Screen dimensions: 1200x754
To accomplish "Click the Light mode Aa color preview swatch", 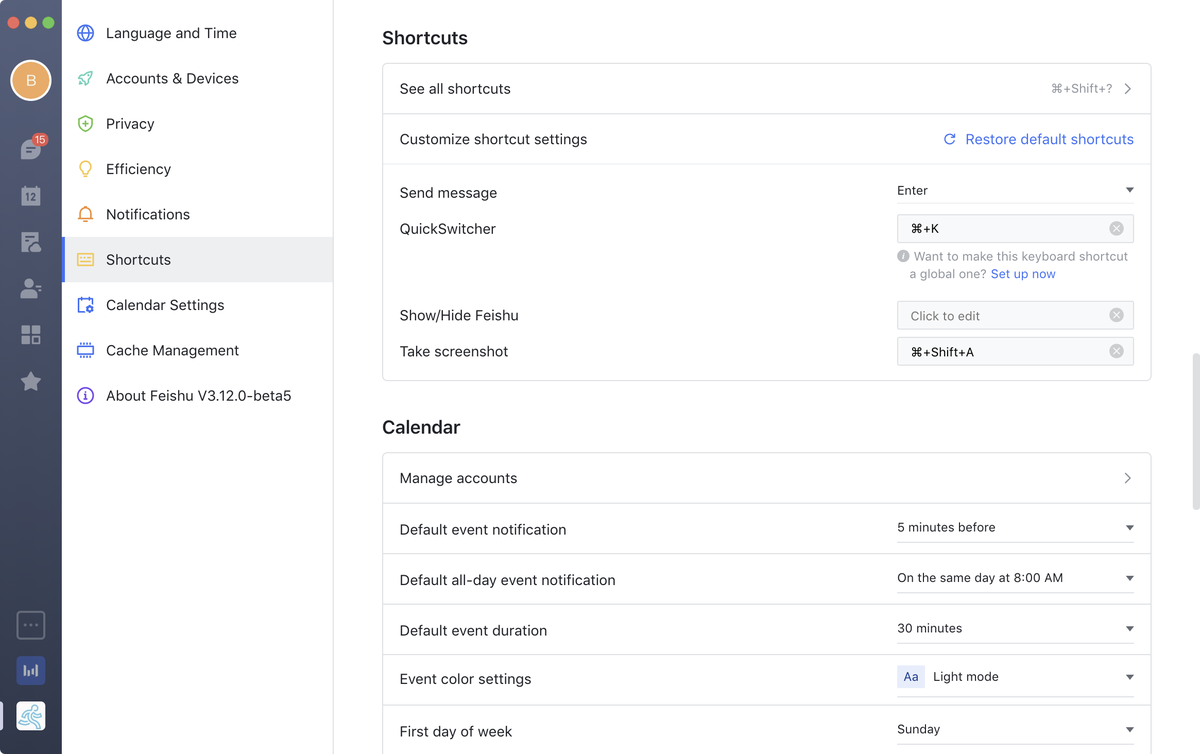I will 911,677.
